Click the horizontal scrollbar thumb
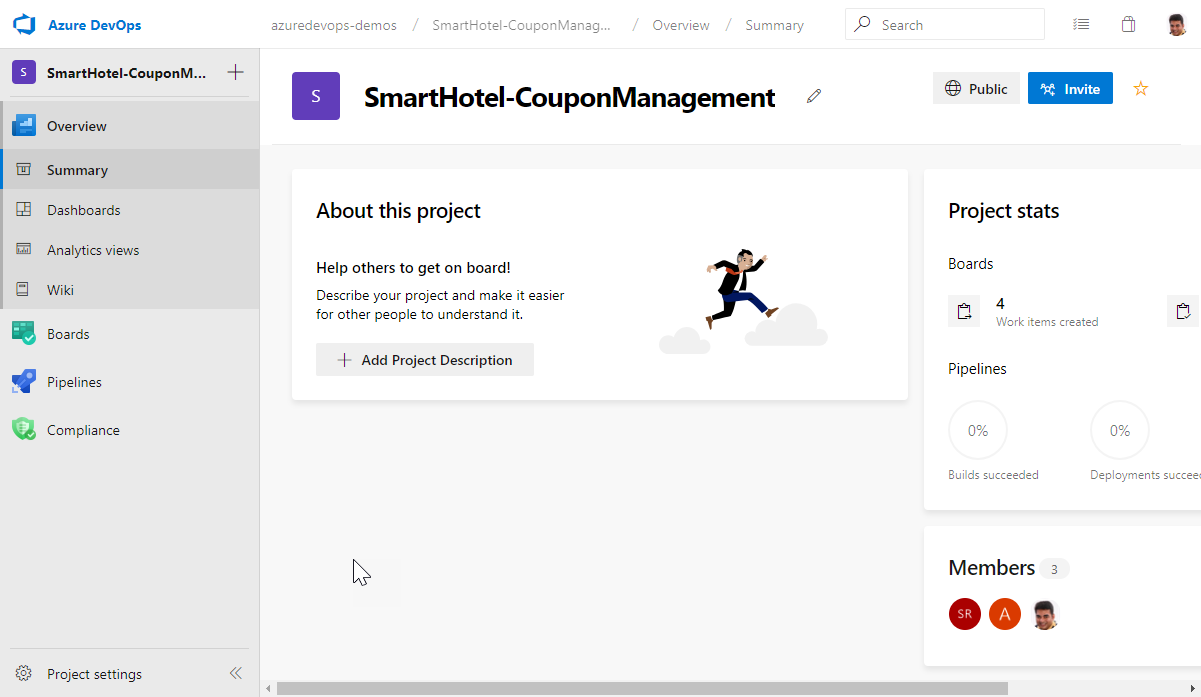 tap(642, 688)
